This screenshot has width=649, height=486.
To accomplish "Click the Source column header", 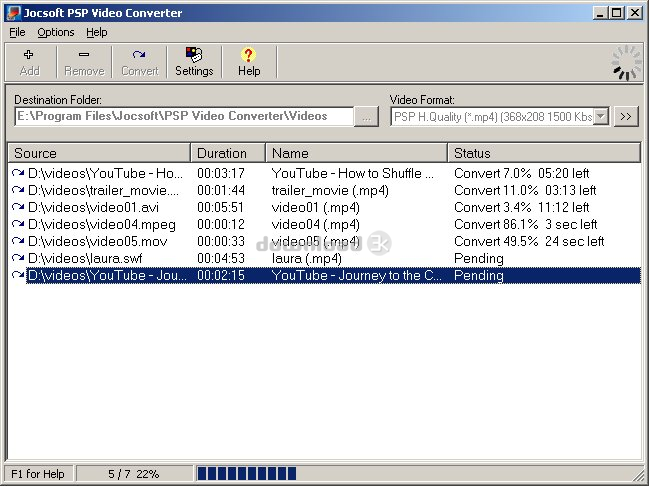I will tap(100, 153).
